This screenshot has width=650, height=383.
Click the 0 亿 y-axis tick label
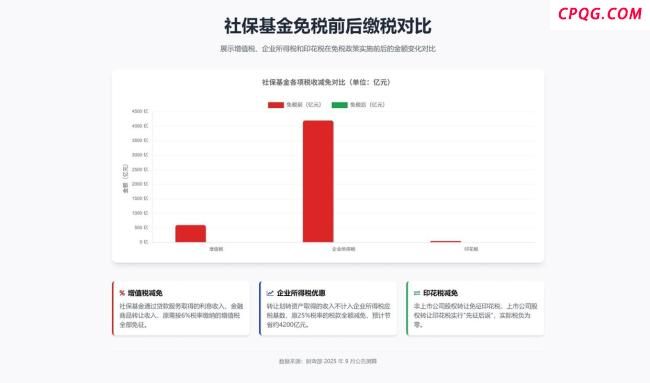coord(143,242)
